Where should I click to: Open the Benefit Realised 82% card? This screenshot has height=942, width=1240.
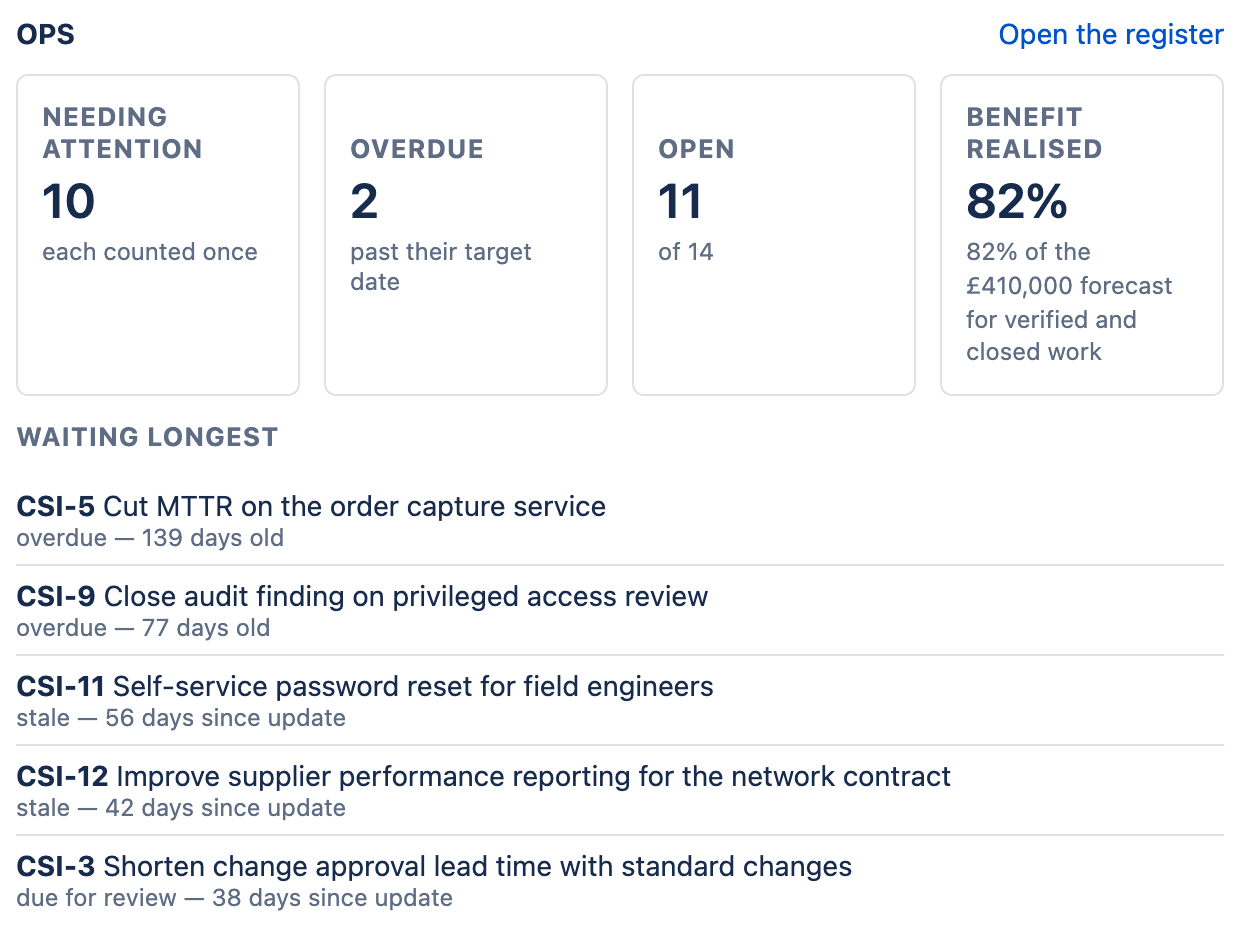pyautogui.click(x=1082, y=235)
